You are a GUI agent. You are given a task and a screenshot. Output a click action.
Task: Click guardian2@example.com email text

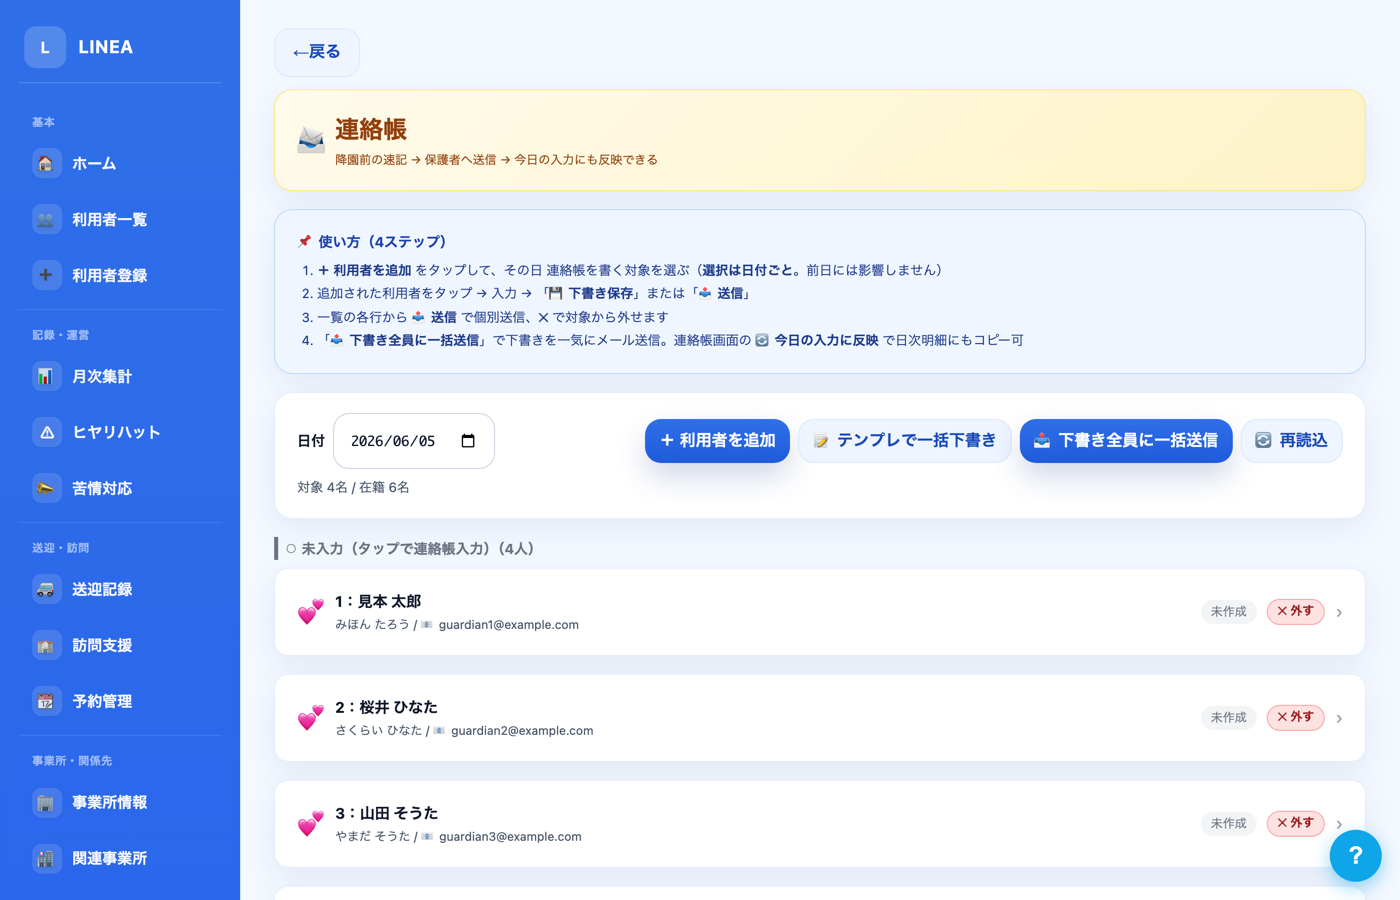(x=522, y=731)
